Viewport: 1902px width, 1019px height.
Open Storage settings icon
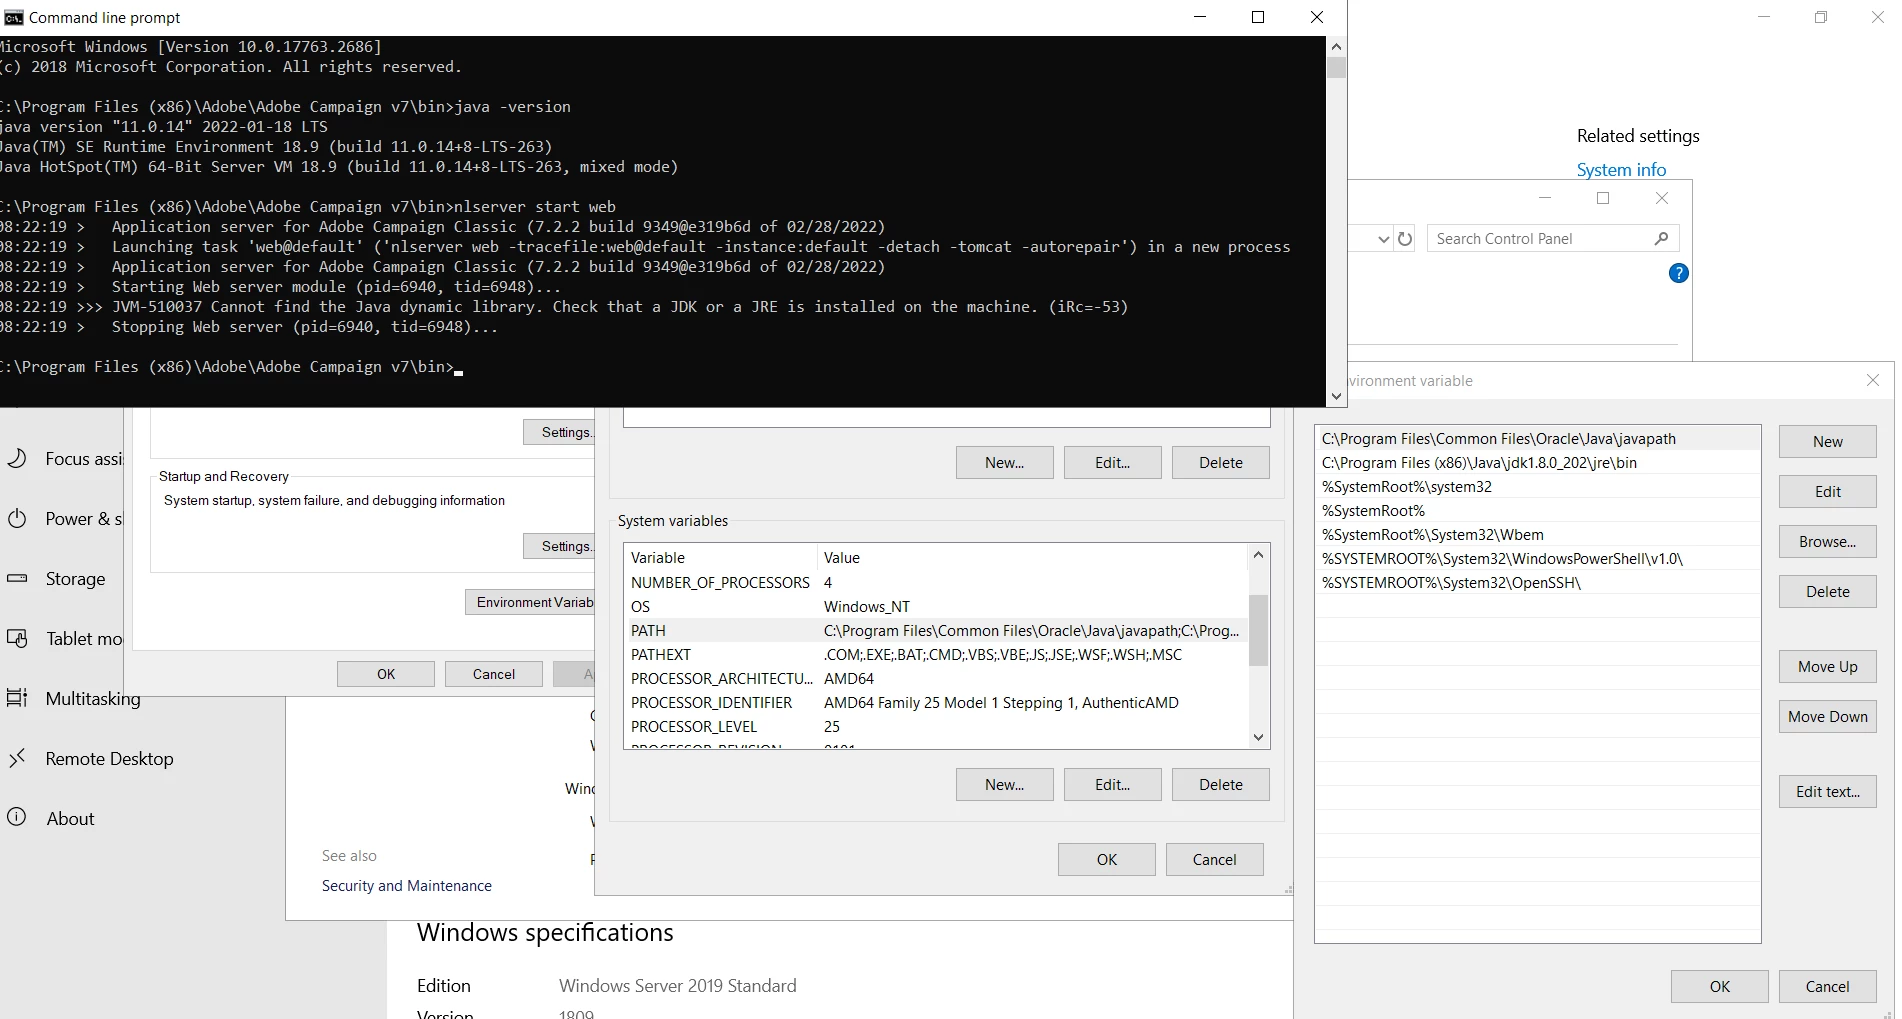pos(17,578)
